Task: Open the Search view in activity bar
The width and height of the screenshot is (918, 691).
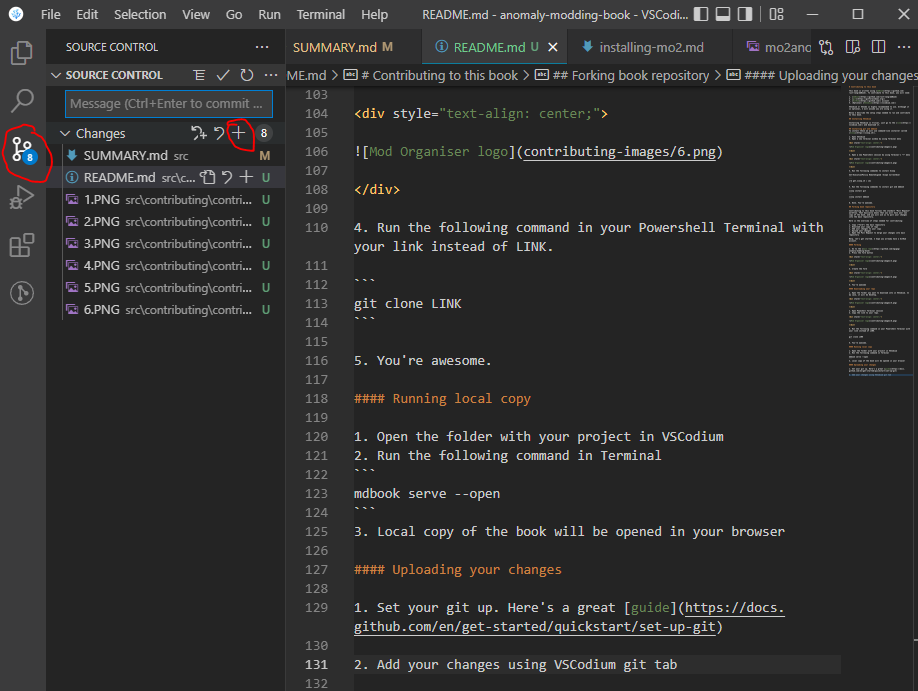Action: 22,101
